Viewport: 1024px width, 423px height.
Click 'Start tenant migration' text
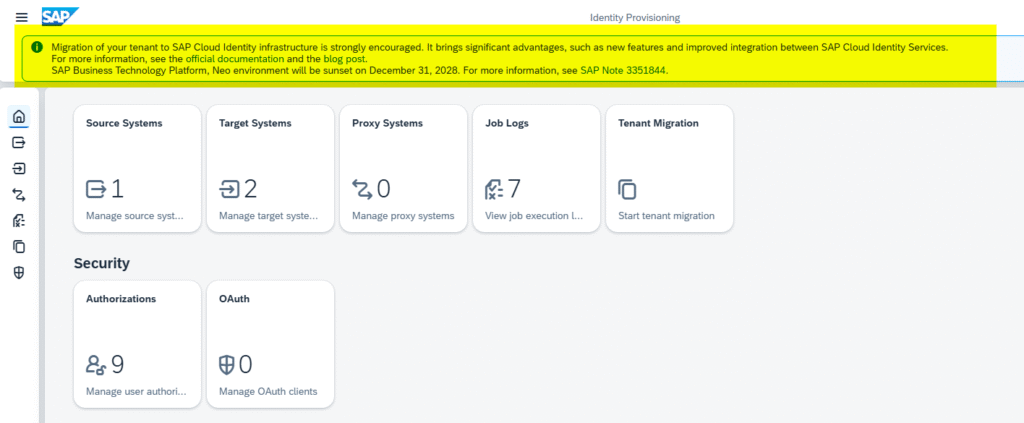point(666,216)
